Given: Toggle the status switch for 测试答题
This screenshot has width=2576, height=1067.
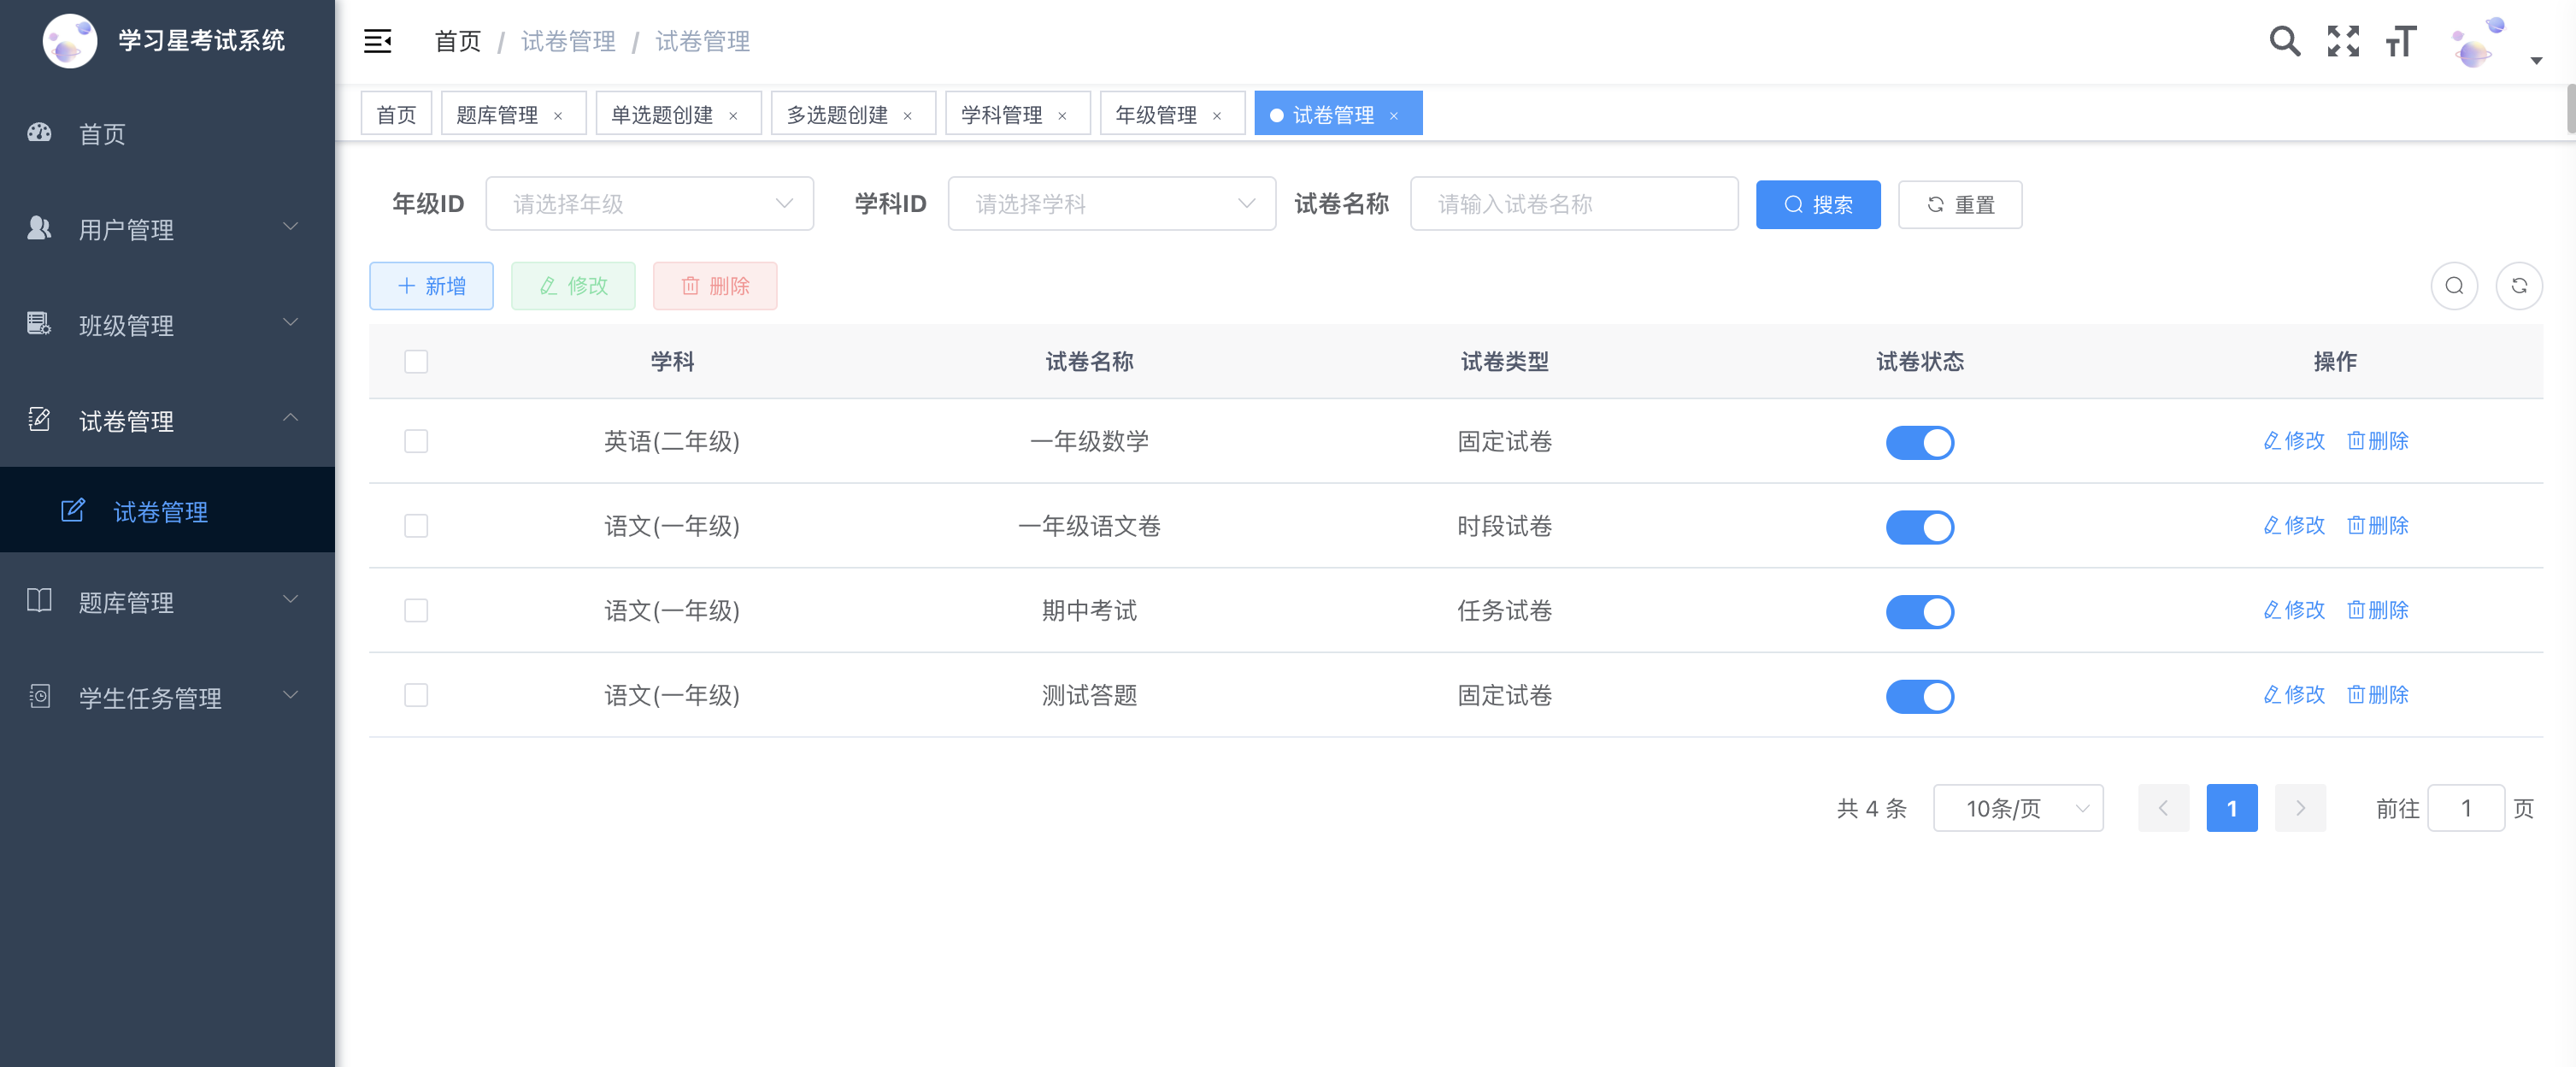Looking at the screenshot, I should (1919, 695).
